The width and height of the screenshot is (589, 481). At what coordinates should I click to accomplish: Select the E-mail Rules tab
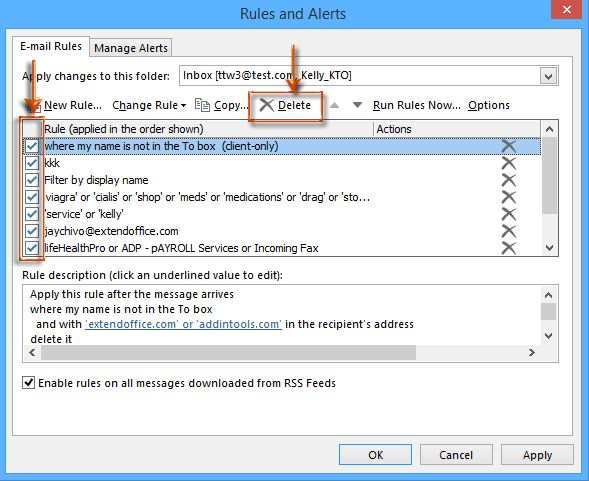click(51, 46)
